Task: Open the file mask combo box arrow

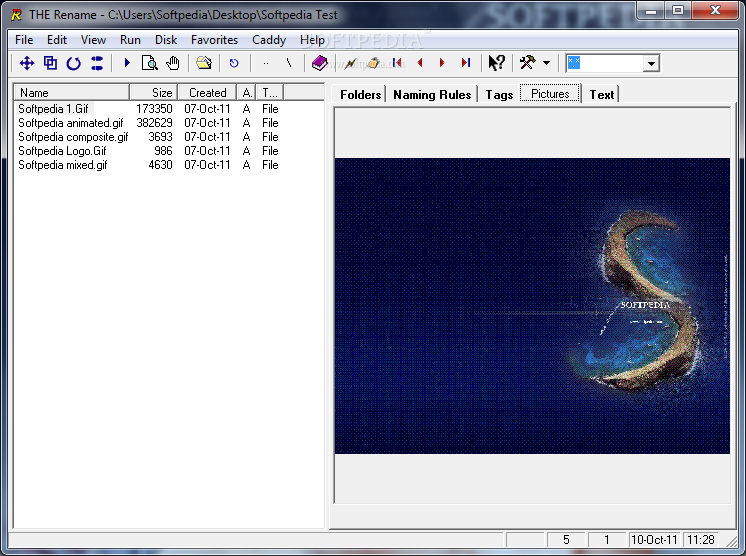Action: (x=651, y=63)
